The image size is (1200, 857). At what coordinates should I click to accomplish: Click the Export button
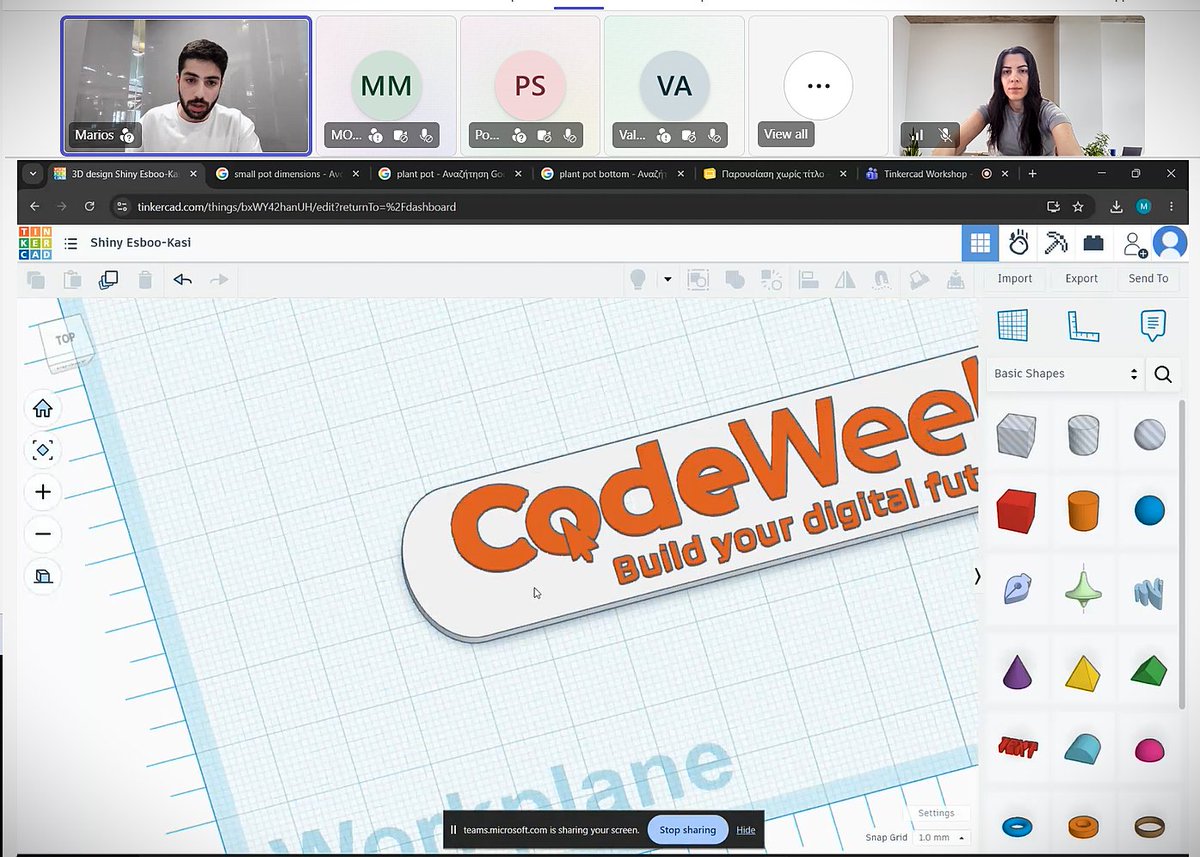tap(1081, 279)
